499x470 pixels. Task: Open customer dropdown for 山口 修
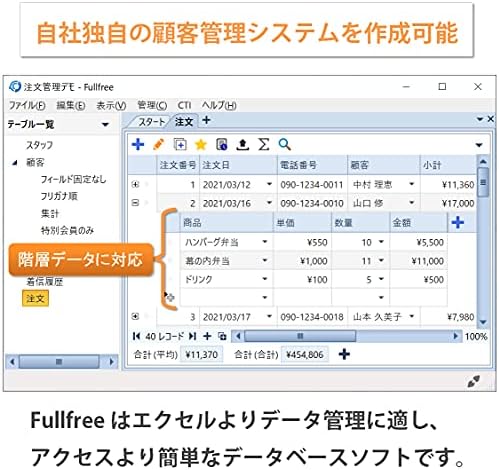pos(412,203)
